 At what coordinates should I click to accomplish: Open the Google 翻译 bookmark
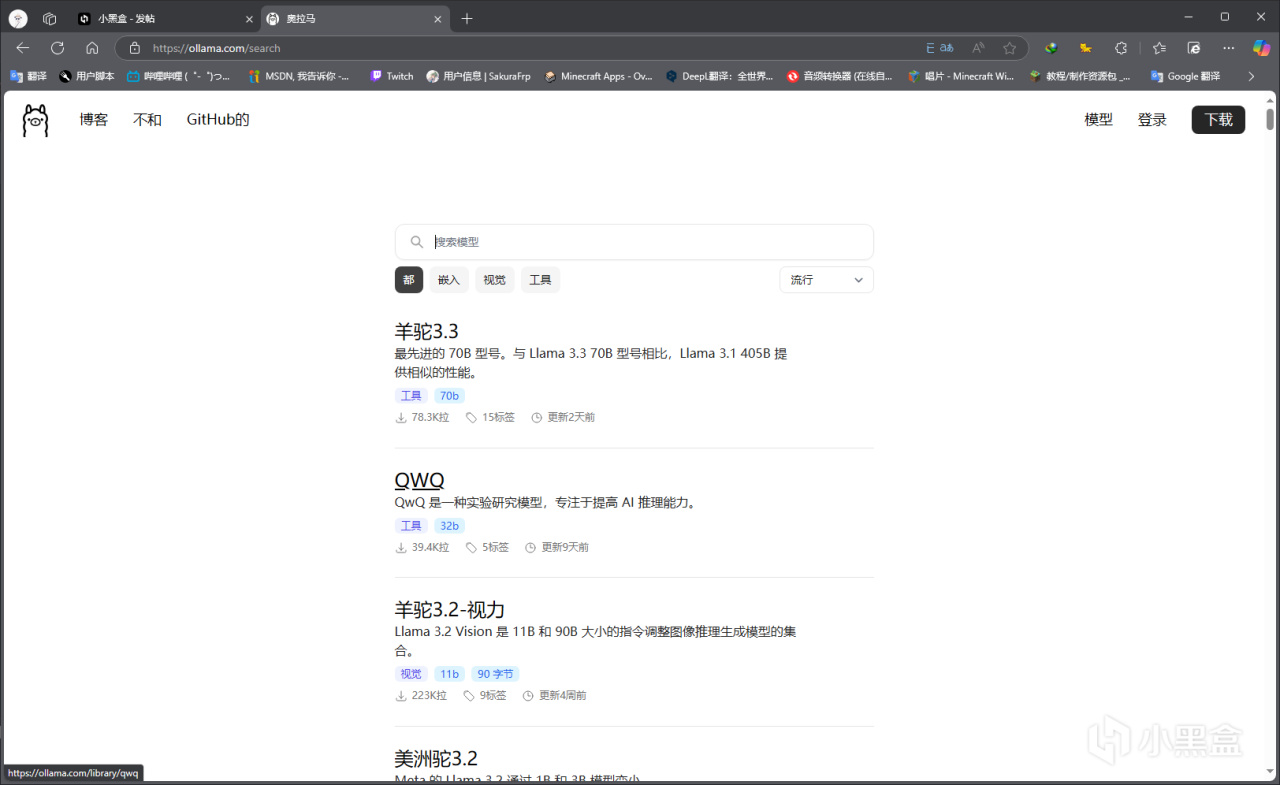(x=1186, y=76)
